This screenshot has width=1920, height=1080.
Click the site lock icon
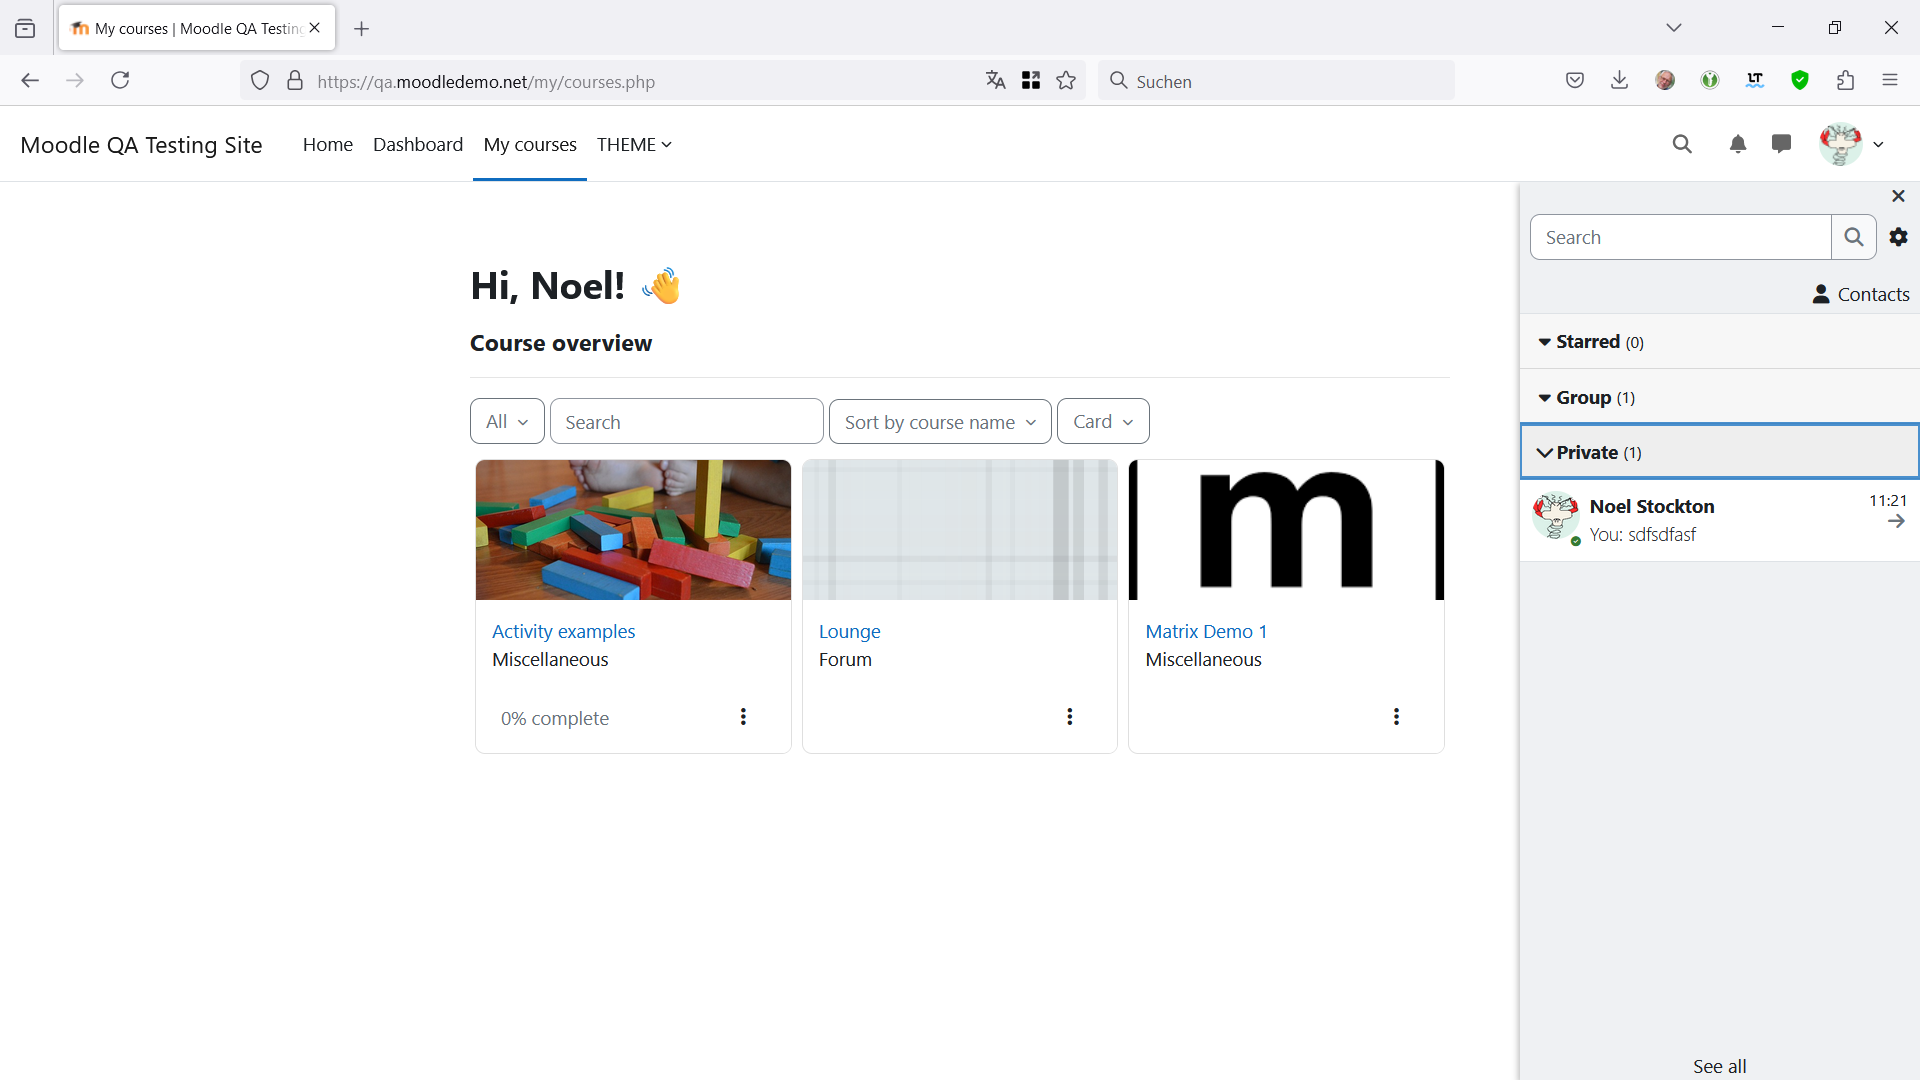click(x=295, y=81)
